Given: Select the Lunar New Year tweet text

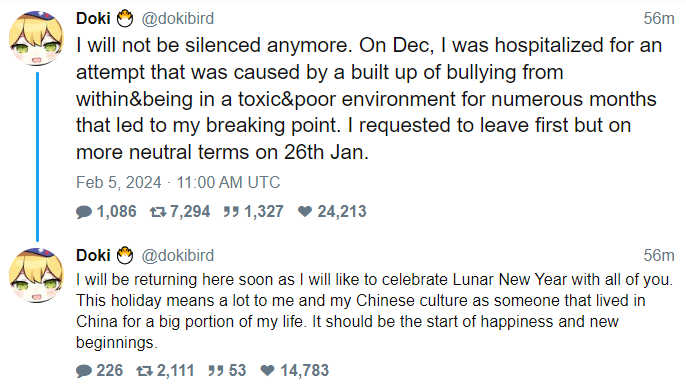Looking at the screenshot, I should click(374, 311).
